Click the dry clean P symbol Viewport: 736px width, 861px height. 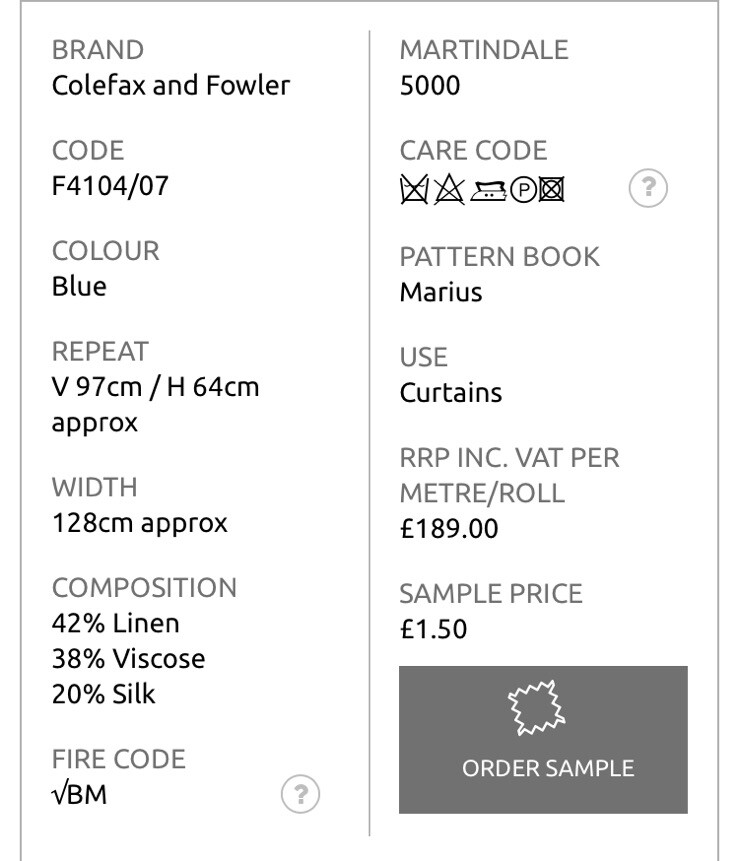pyautogui.click(x=523, y=190)
